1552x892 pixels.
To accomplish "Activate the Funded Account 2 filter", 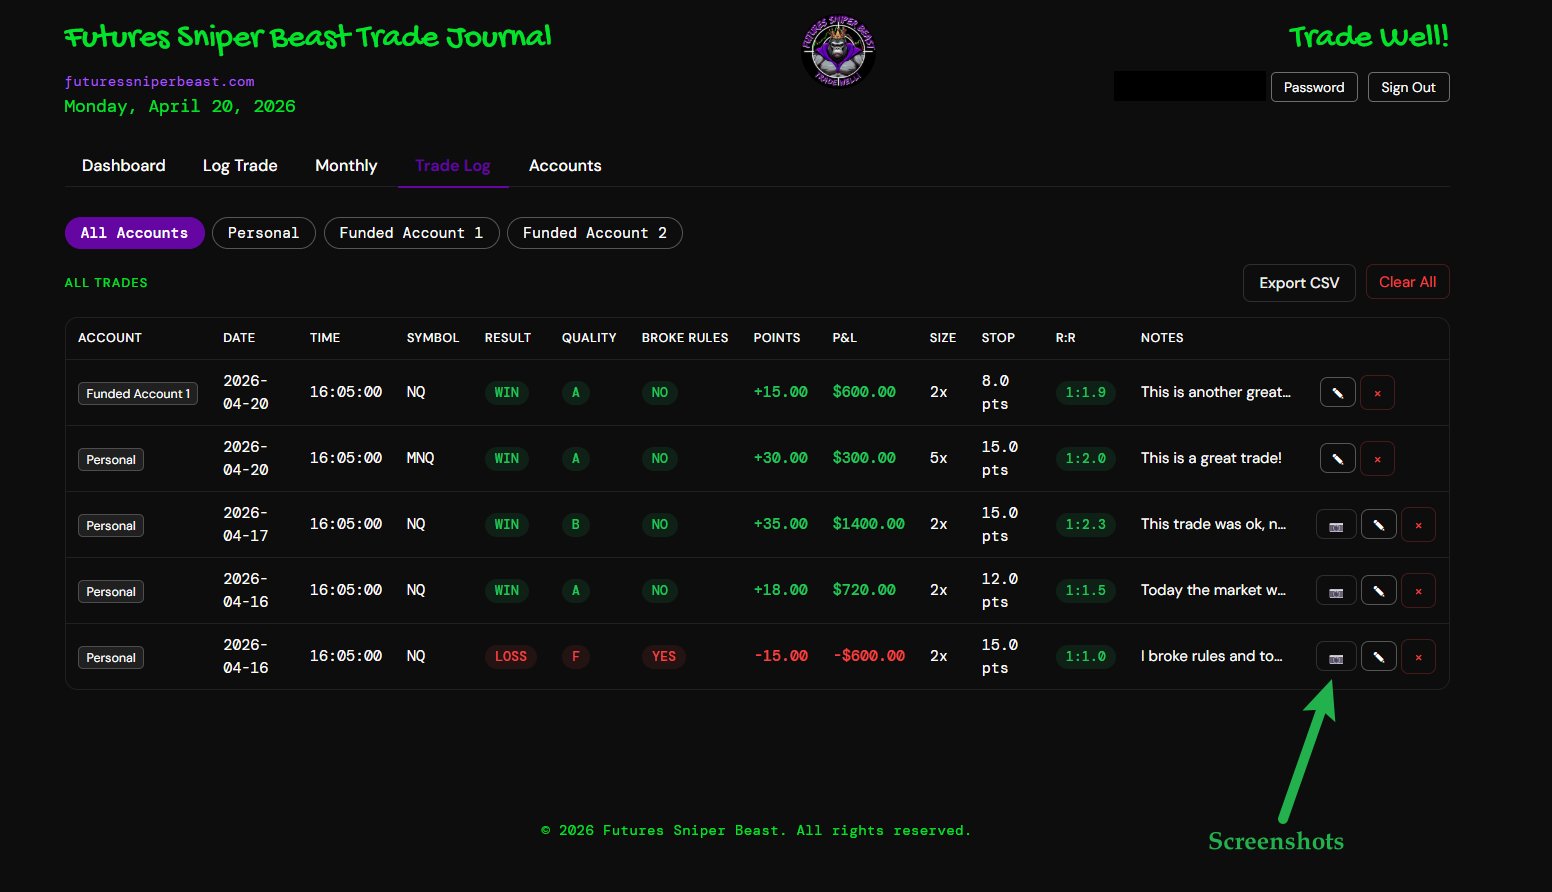I will (594, 232).
